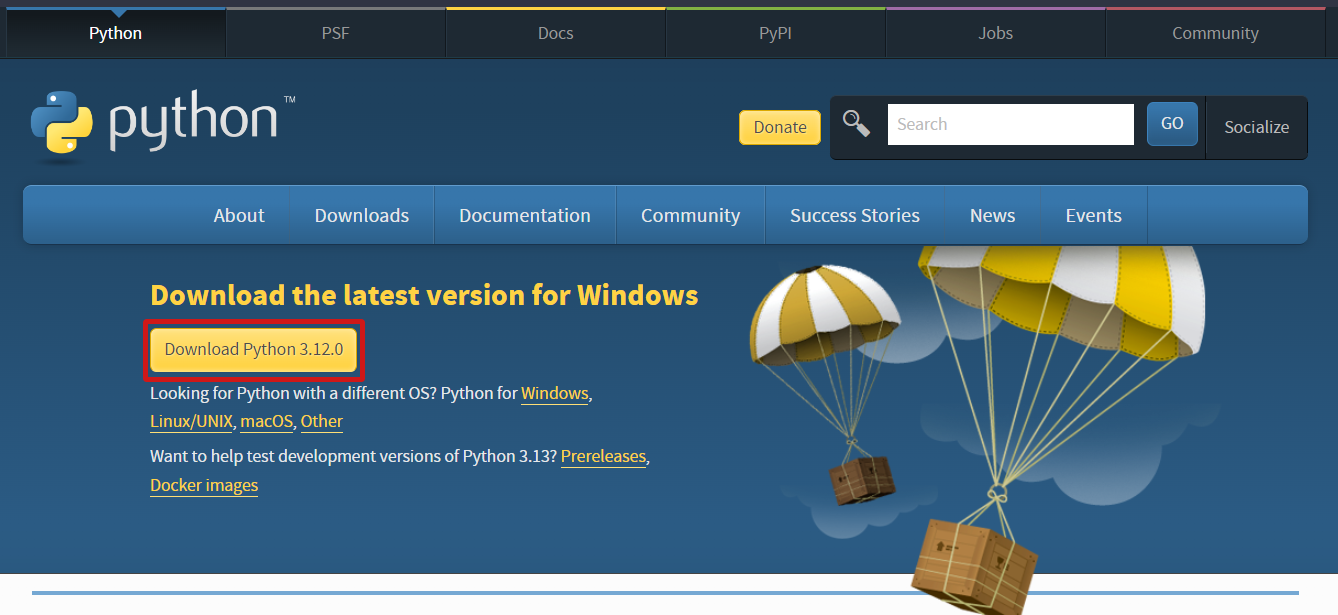1338x615 pixels.
Task: Open the Prereleases link for Python 3.13
Action: coord(603,456)
